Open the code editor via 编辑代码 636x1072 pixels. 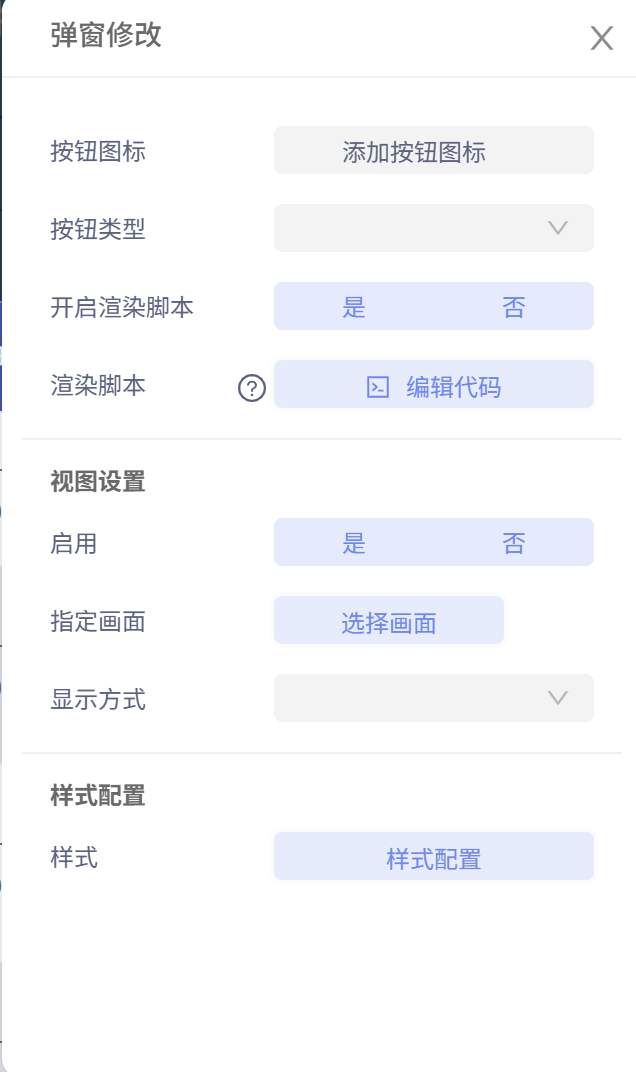433,384
